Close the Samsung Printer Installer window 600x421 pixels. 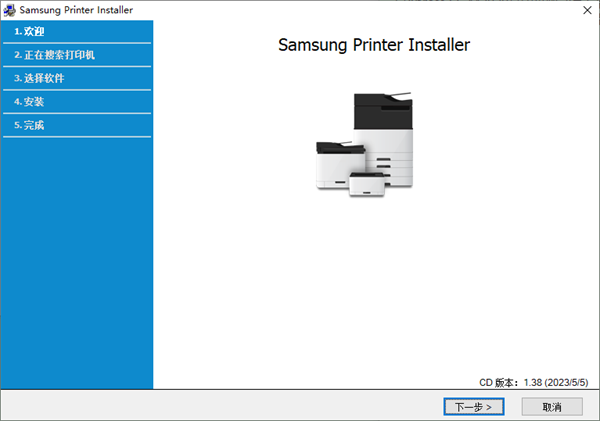click(587, 10)
